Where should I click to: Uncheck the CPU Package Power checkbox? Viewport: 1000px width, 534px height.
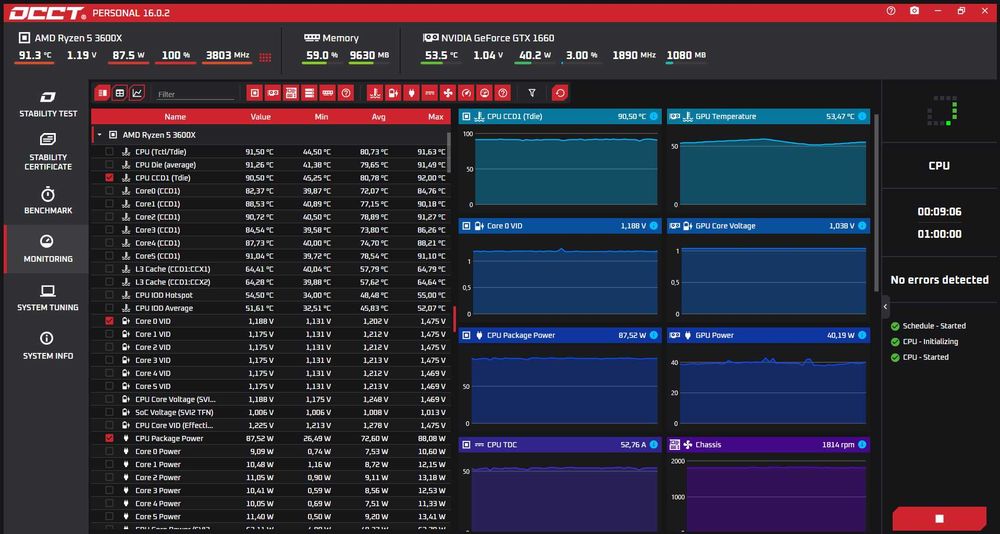pos(109,438)
